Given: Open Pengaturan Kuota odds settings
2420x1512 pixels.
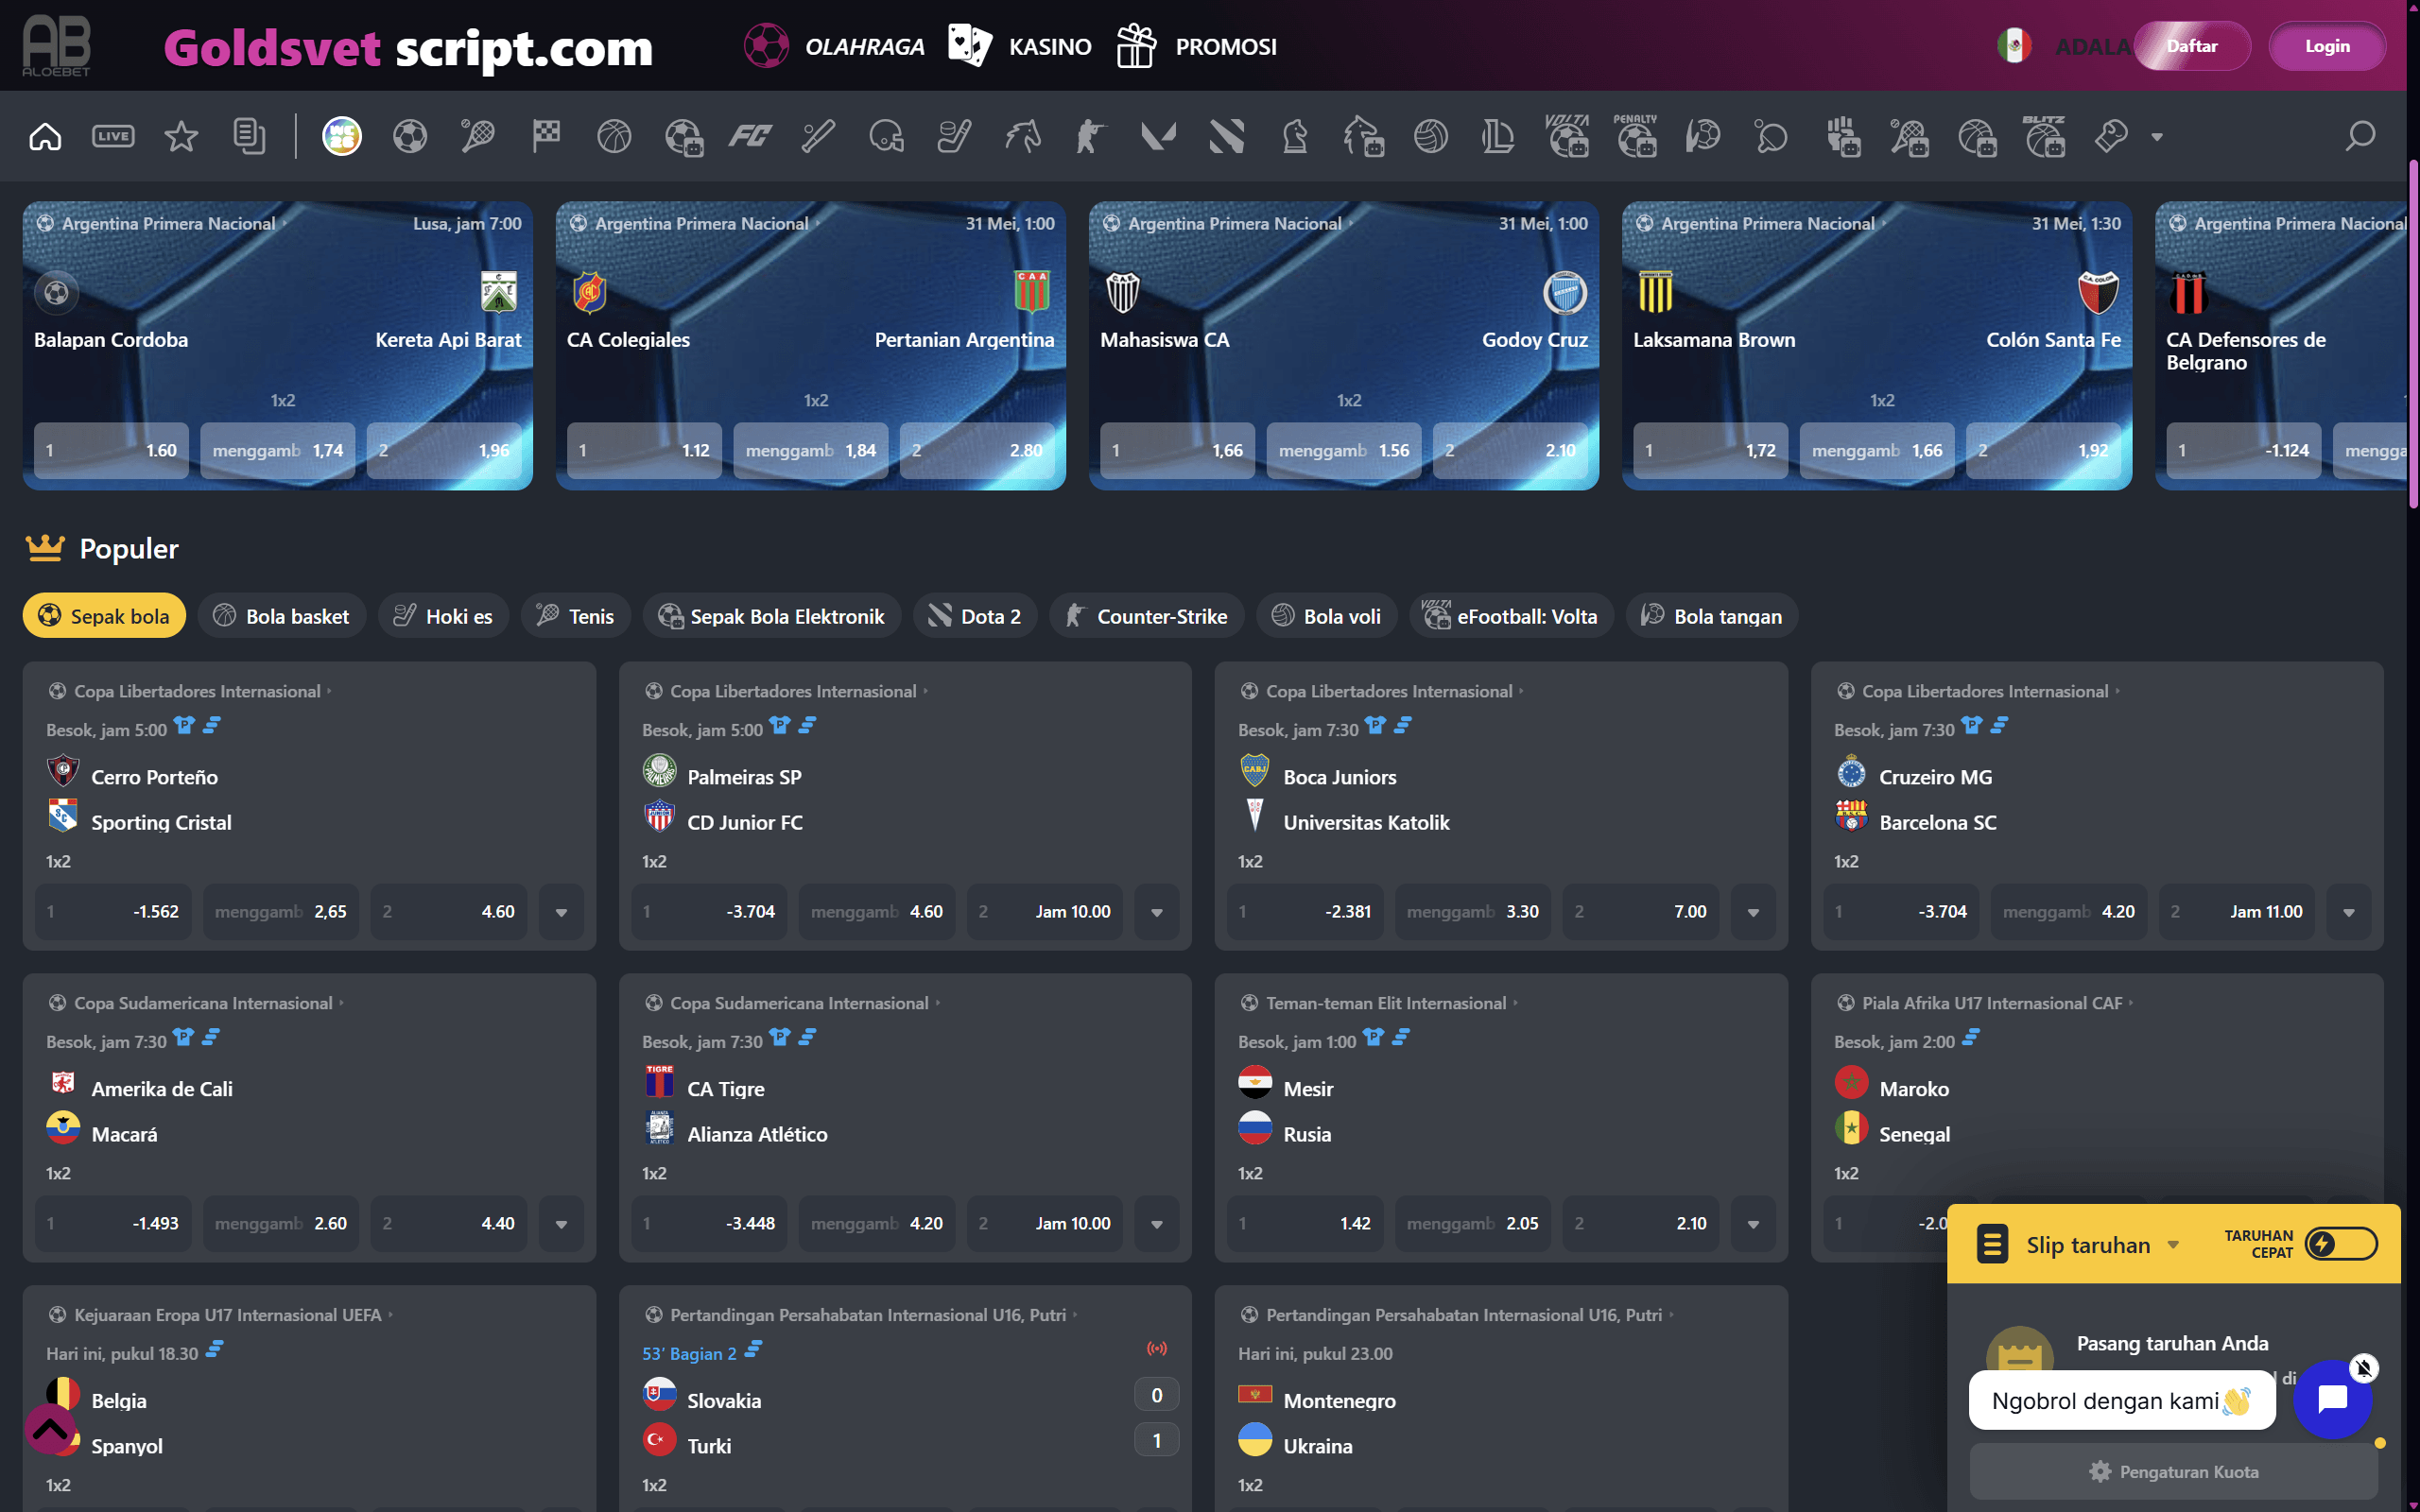Looking at the screenshot, I should (2173, 1471).
